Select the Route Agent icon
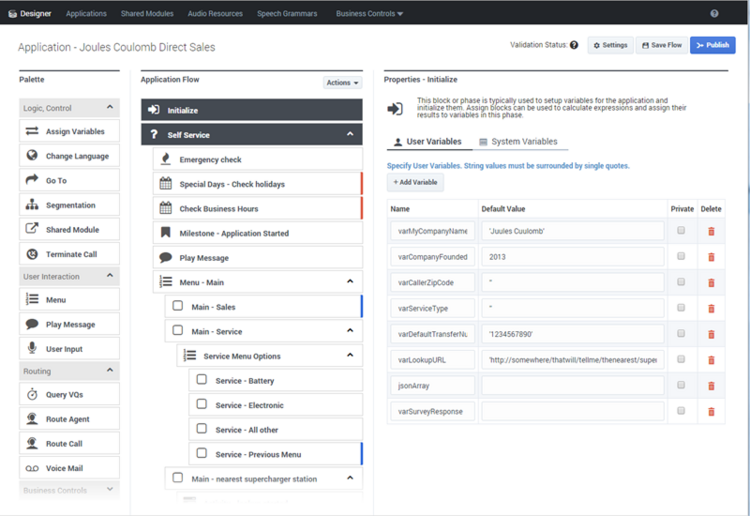The image size is (750, 516). [32, 418]
